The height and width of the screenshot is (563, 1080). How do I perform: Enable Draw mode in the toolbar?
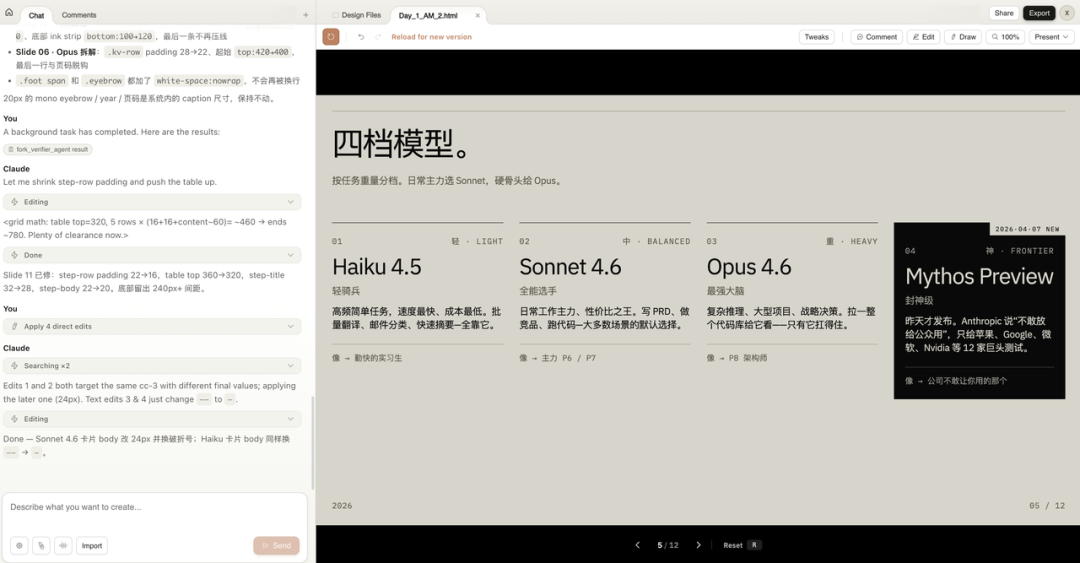(962, 37)
